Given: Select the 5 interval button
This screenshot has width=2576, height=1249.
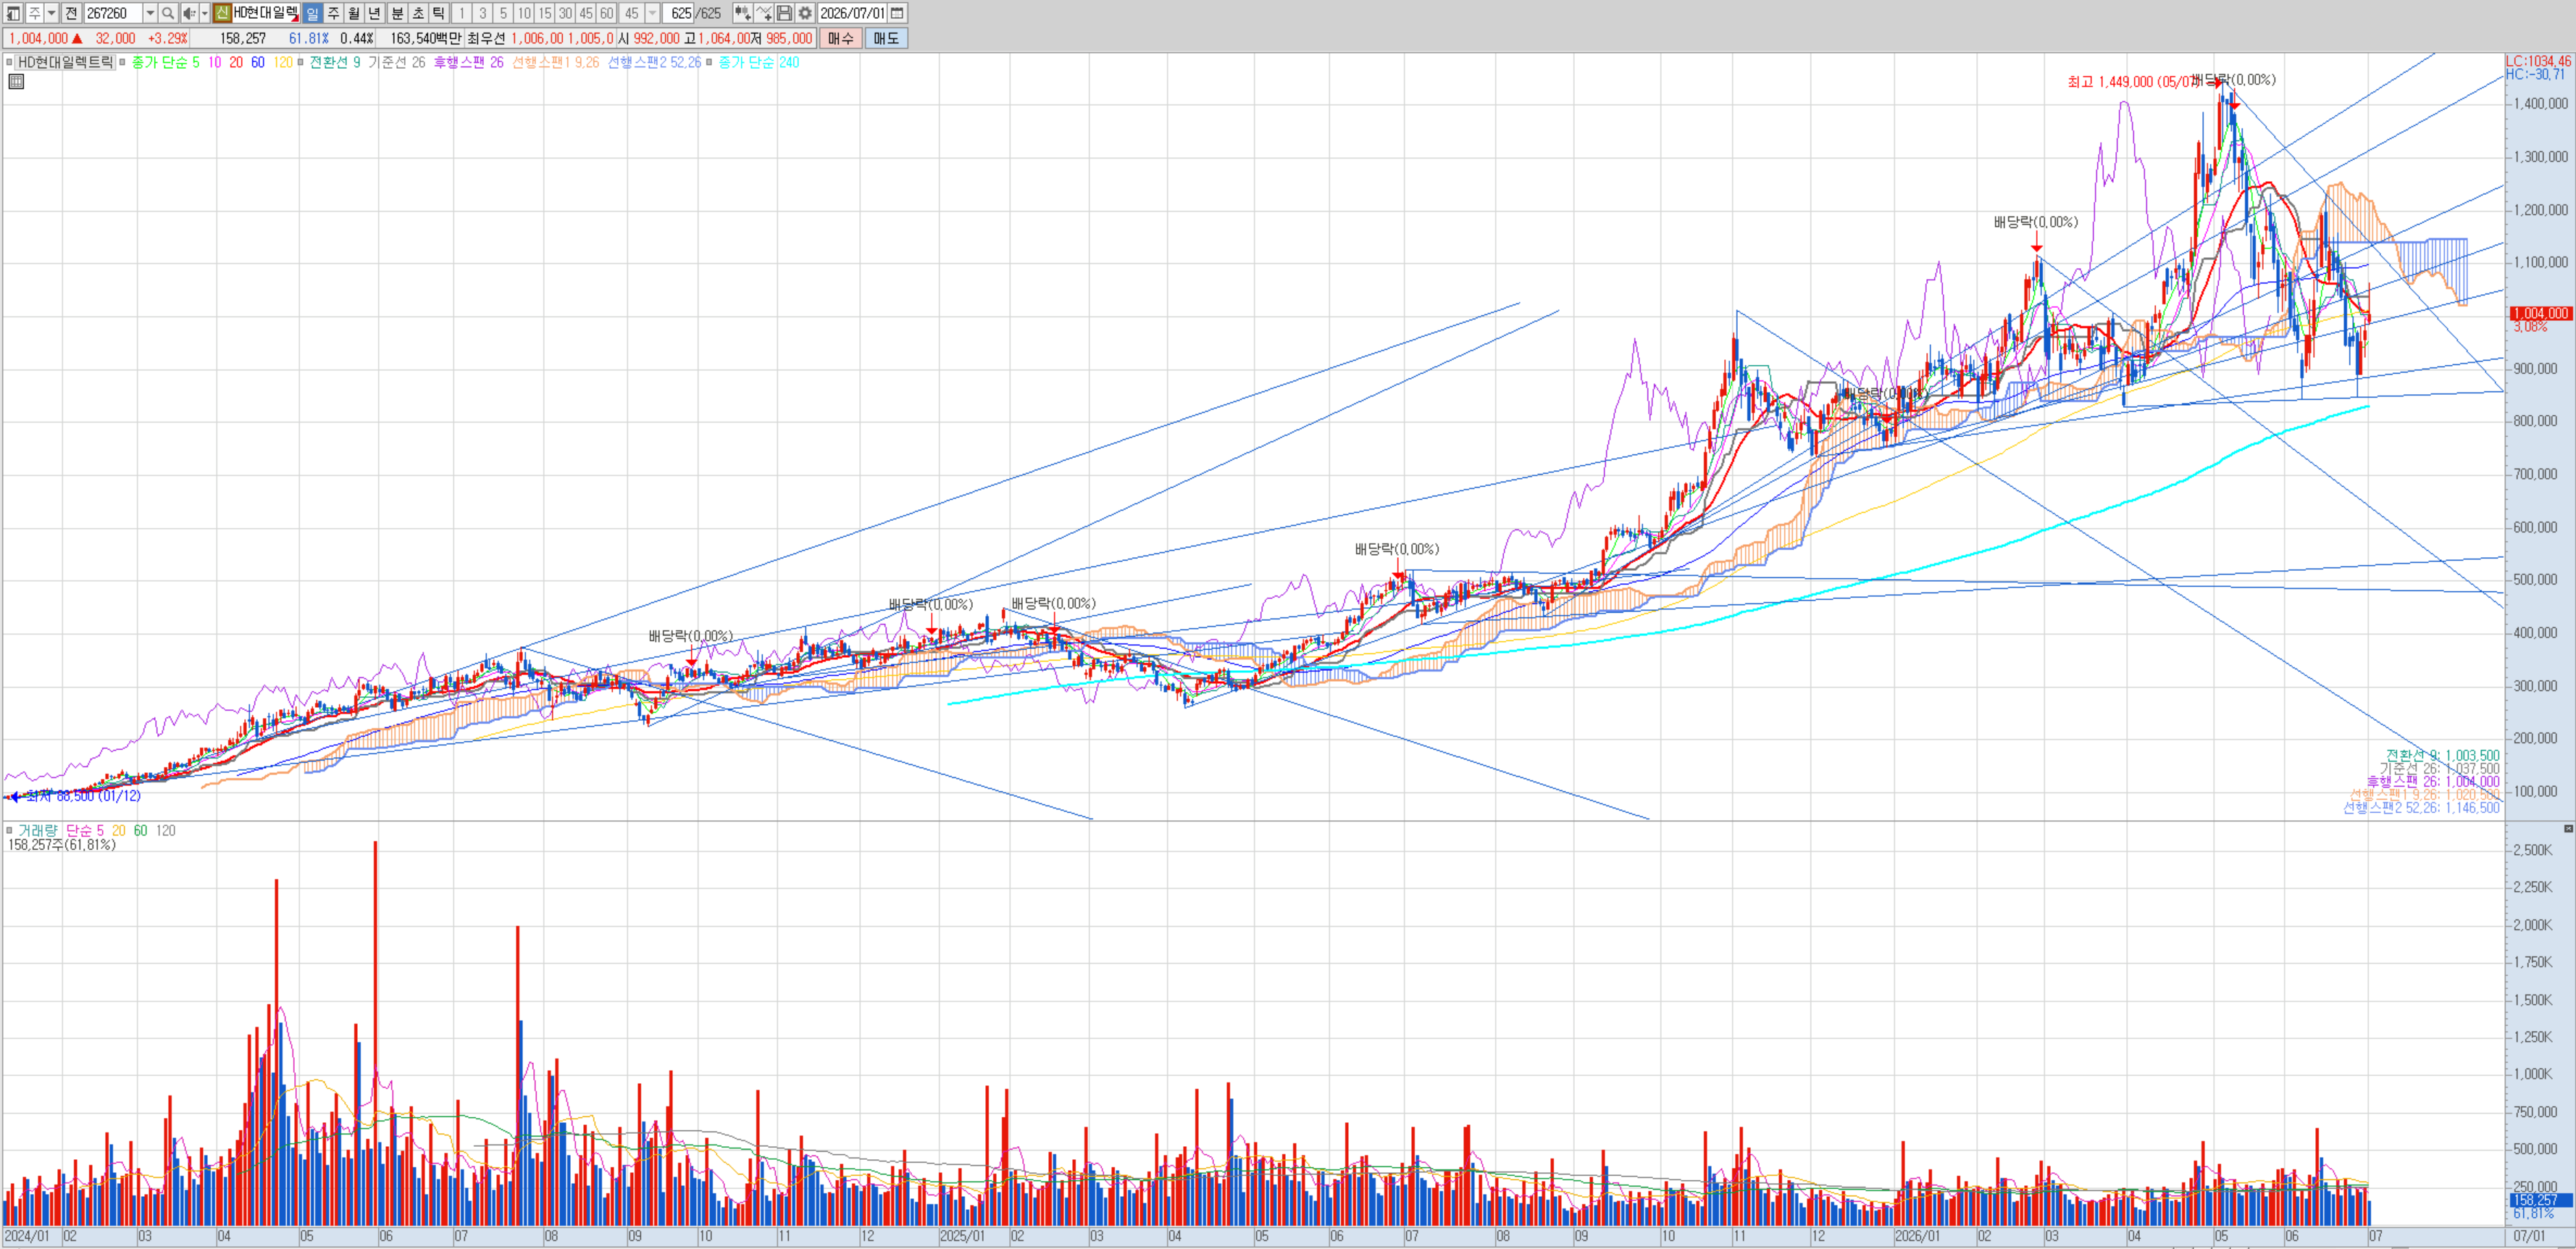Looking at the screenshot, I should [503, 13].
